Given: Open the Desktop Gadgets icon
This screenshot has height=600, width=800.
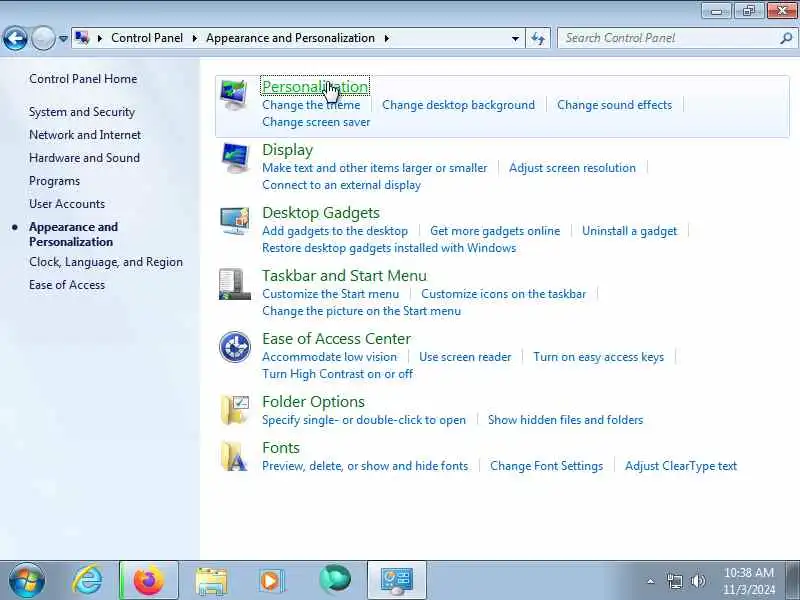Looking at the screenshot, I should click(235, 220).
